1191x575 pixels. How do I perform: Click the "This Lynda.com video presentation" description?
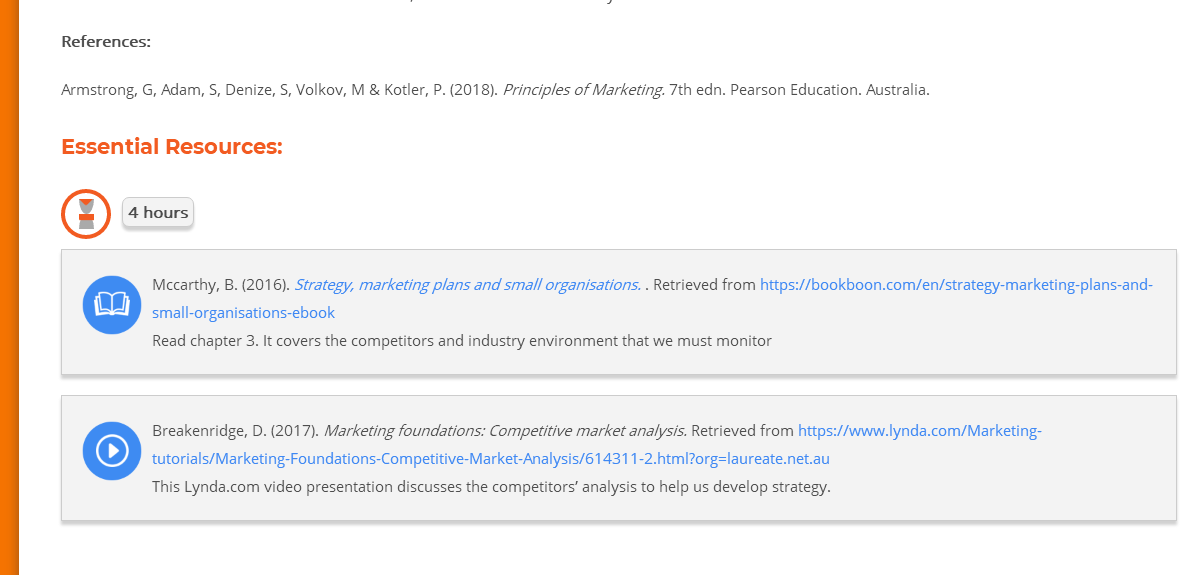coord(491,487)
